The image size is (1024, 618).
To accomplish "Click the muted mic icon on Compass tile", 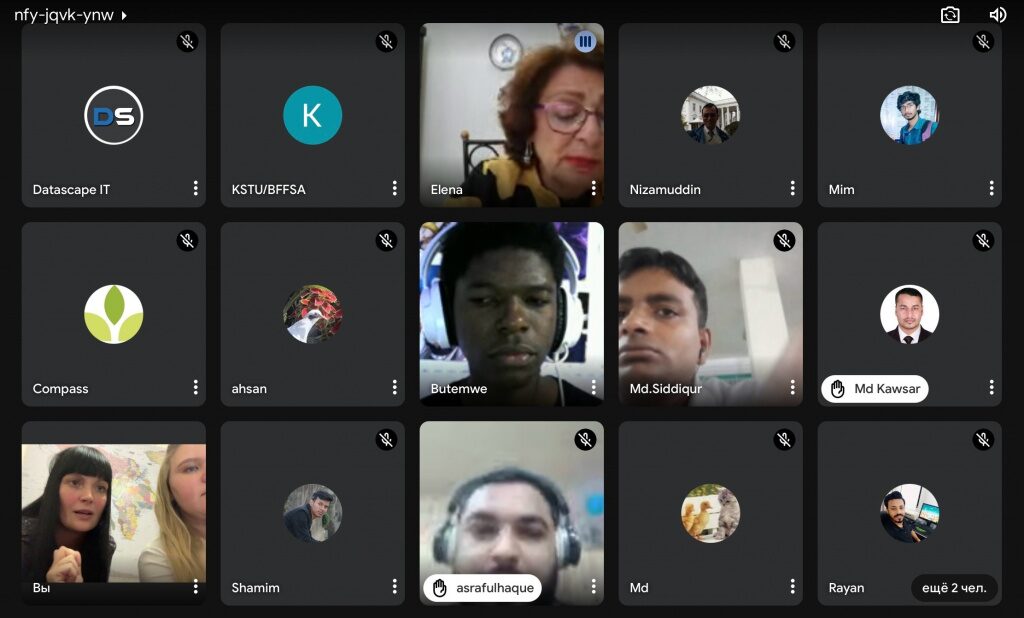I will click(187, 240).
